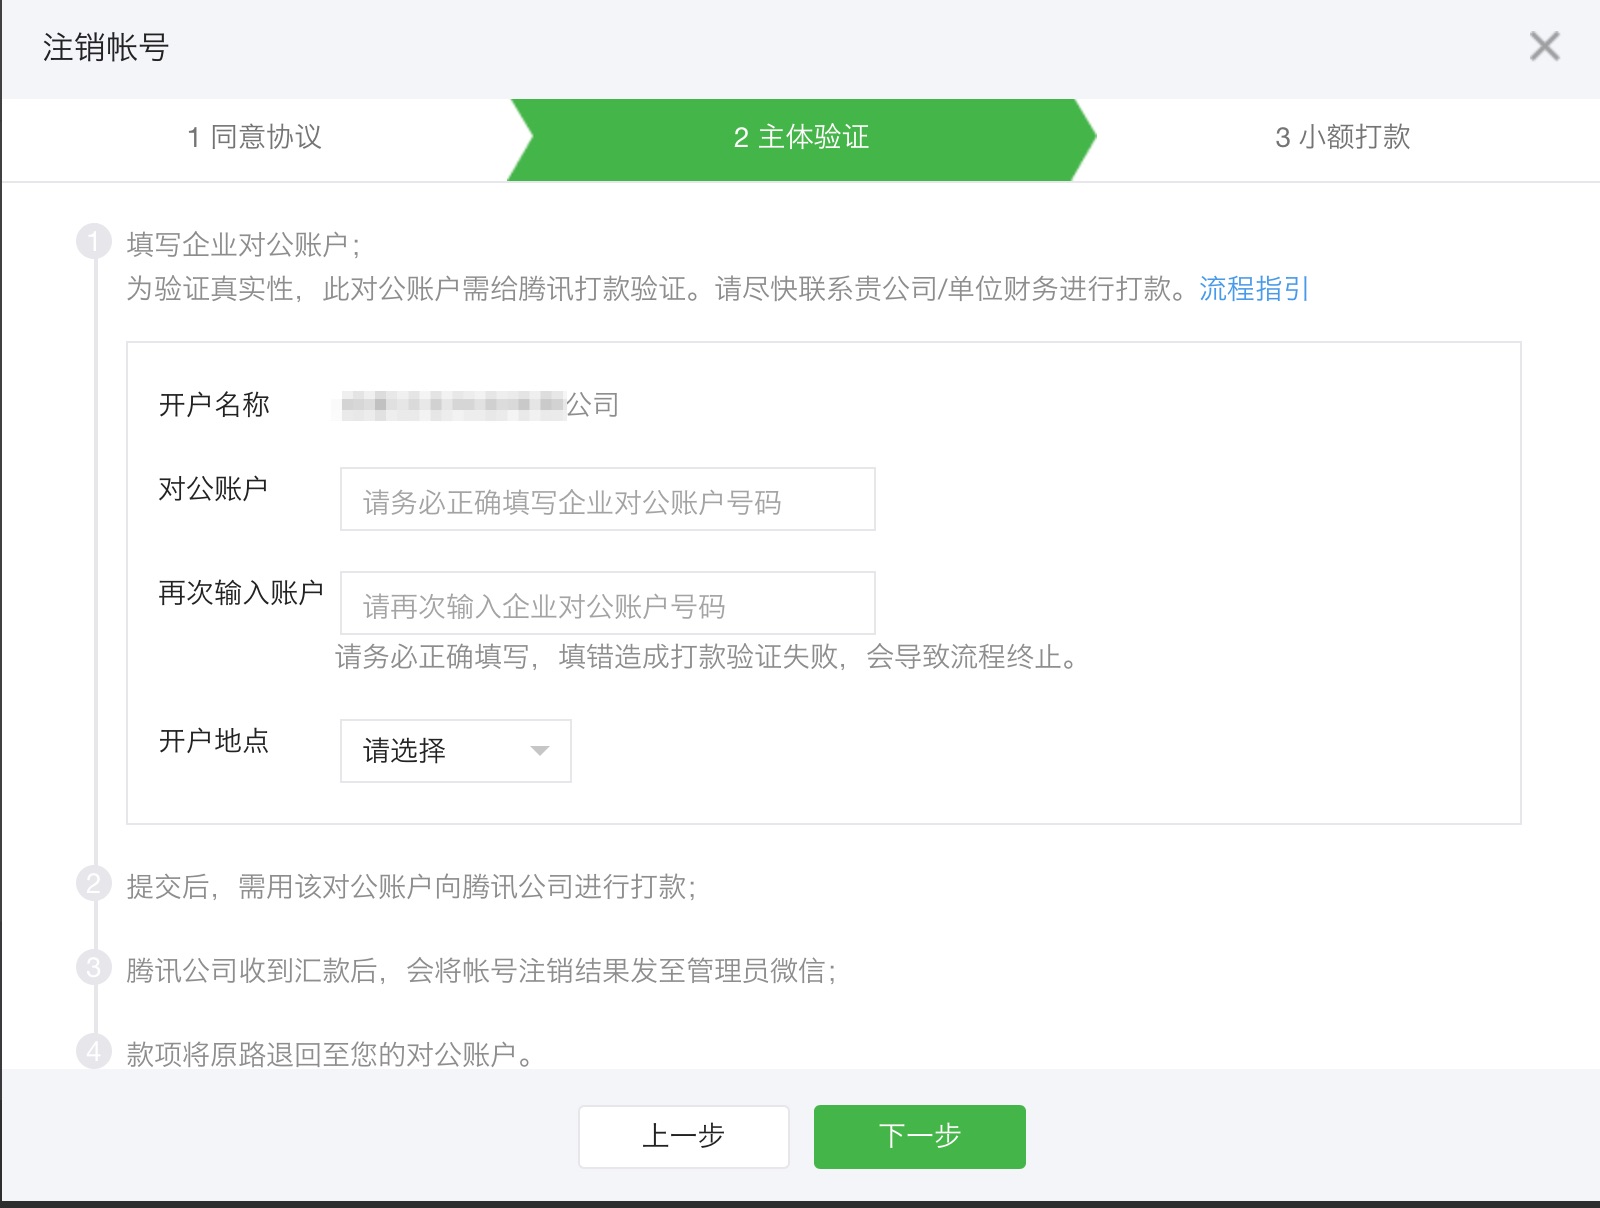Click the 开户名称 label

click(x=212, y=404)
